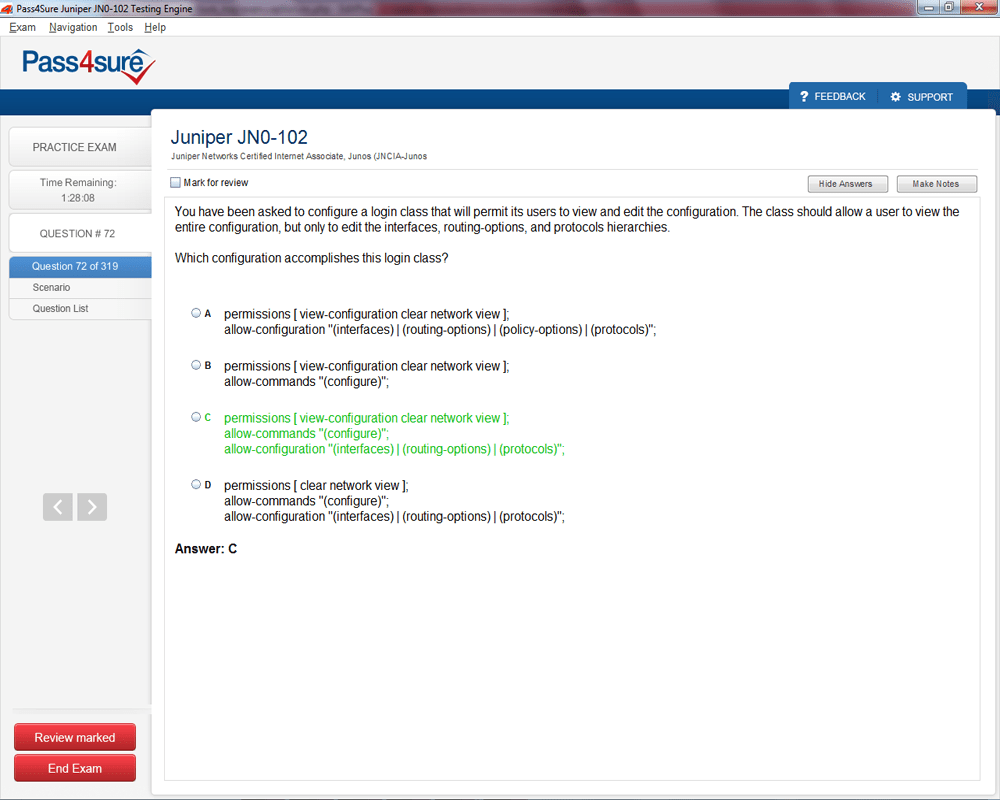Click the app icon in title bar

pyautogui.click(x=8, y=8)
